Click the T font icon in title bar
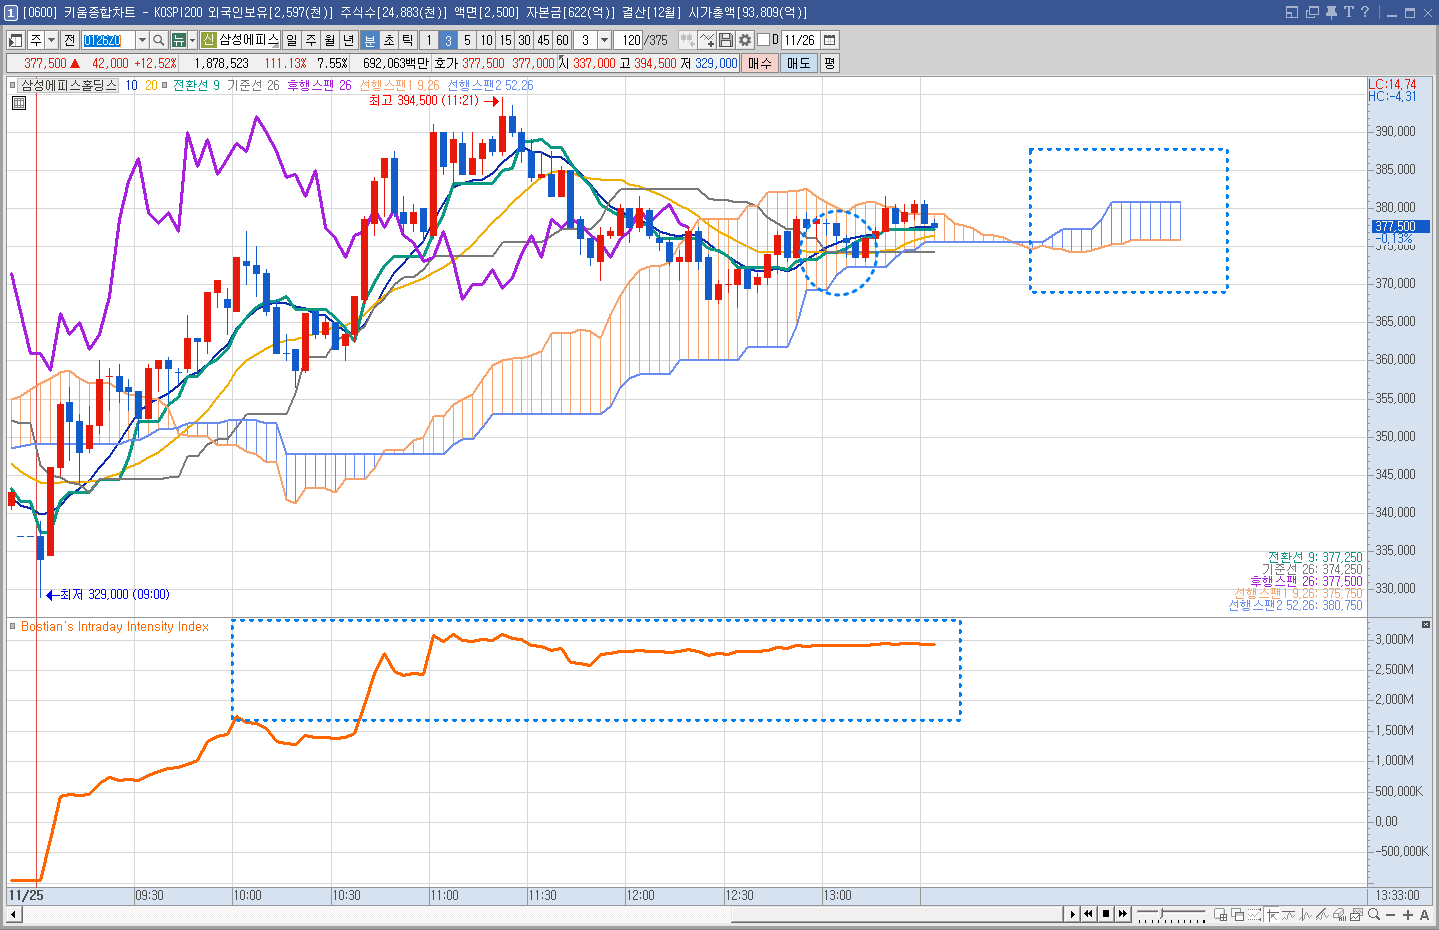Screen dimensions: 1439x930 [x=1349, y=12]
